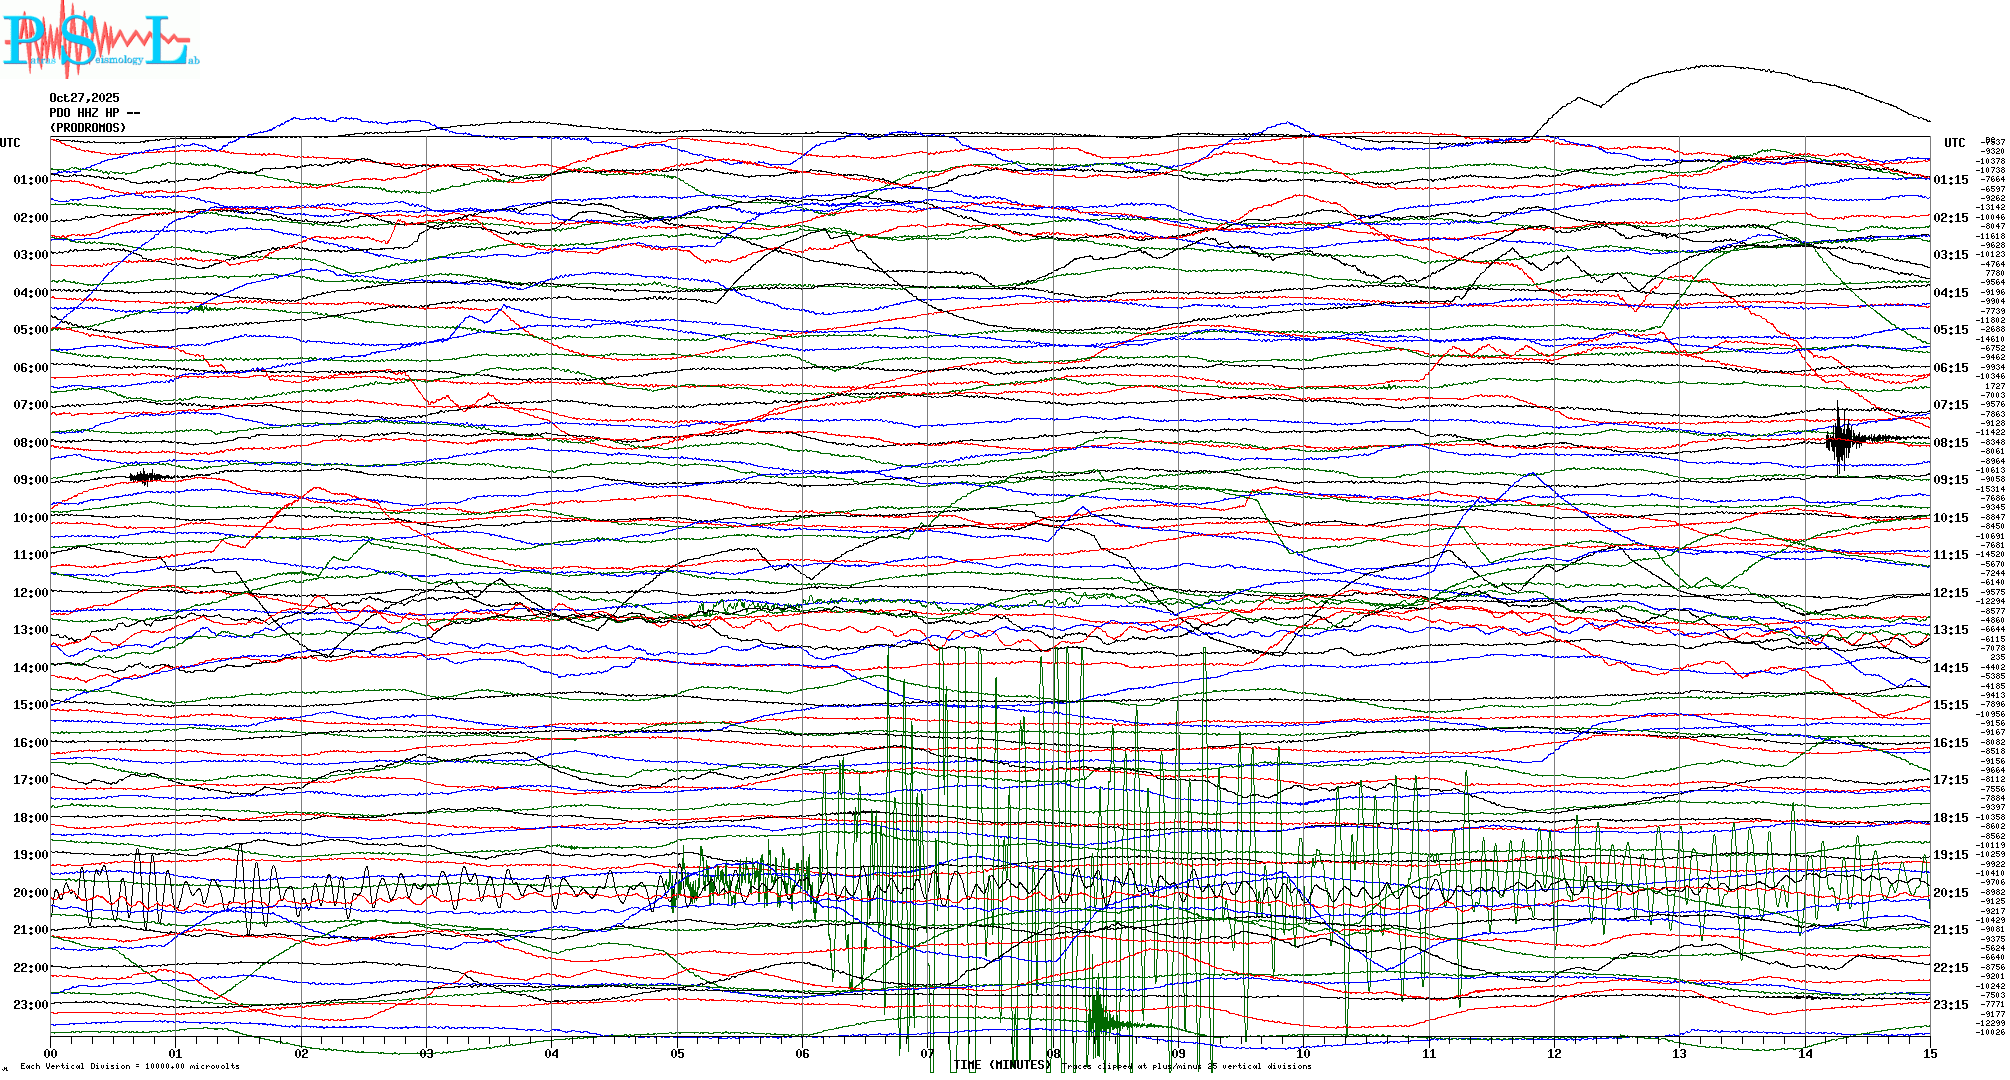Screen dimensions: 2010x1080
Task: Select the 23:00 hour label on left
Action: tap(30, 1005)
